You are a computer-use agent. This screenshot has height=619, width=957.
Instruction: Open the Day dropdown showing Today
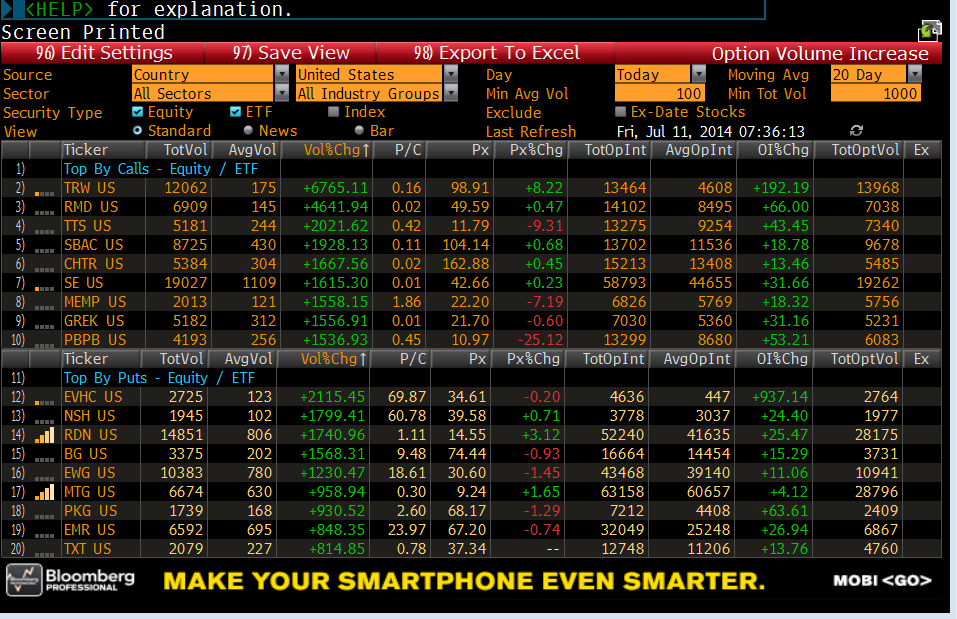698,74
